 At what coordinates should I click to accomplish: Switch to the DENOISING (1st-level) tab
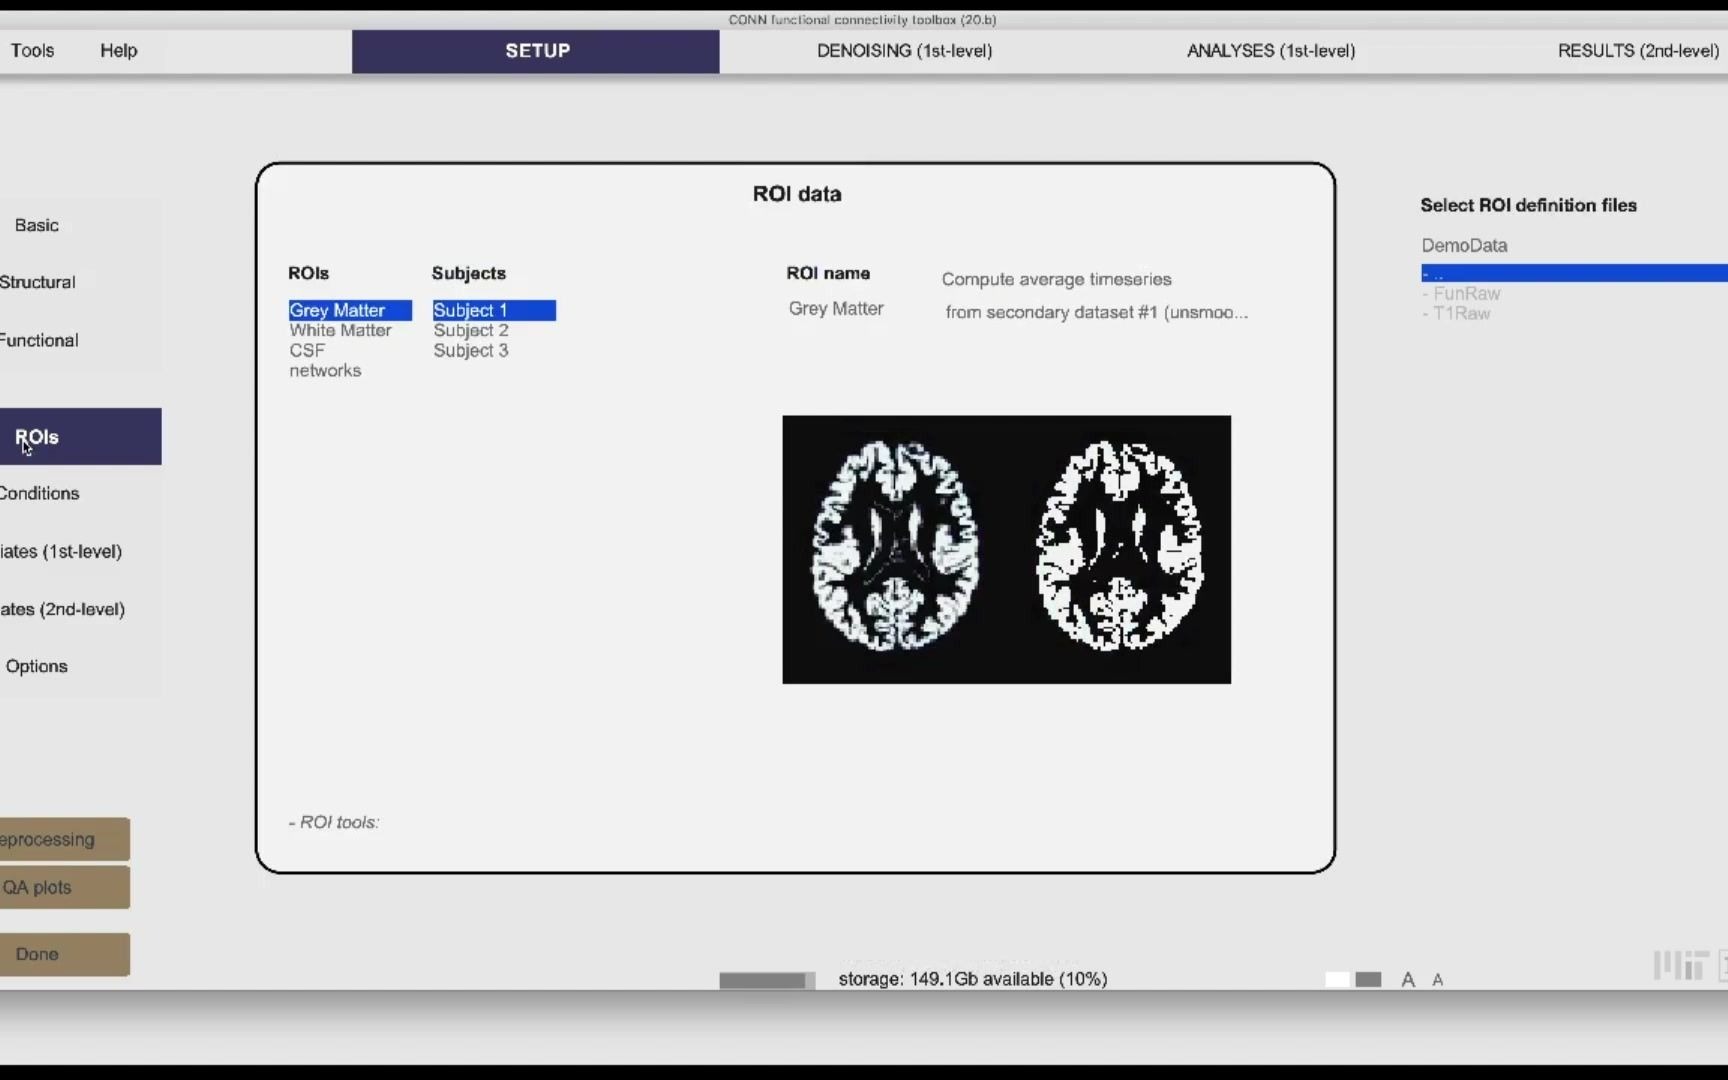coord(904,51)
